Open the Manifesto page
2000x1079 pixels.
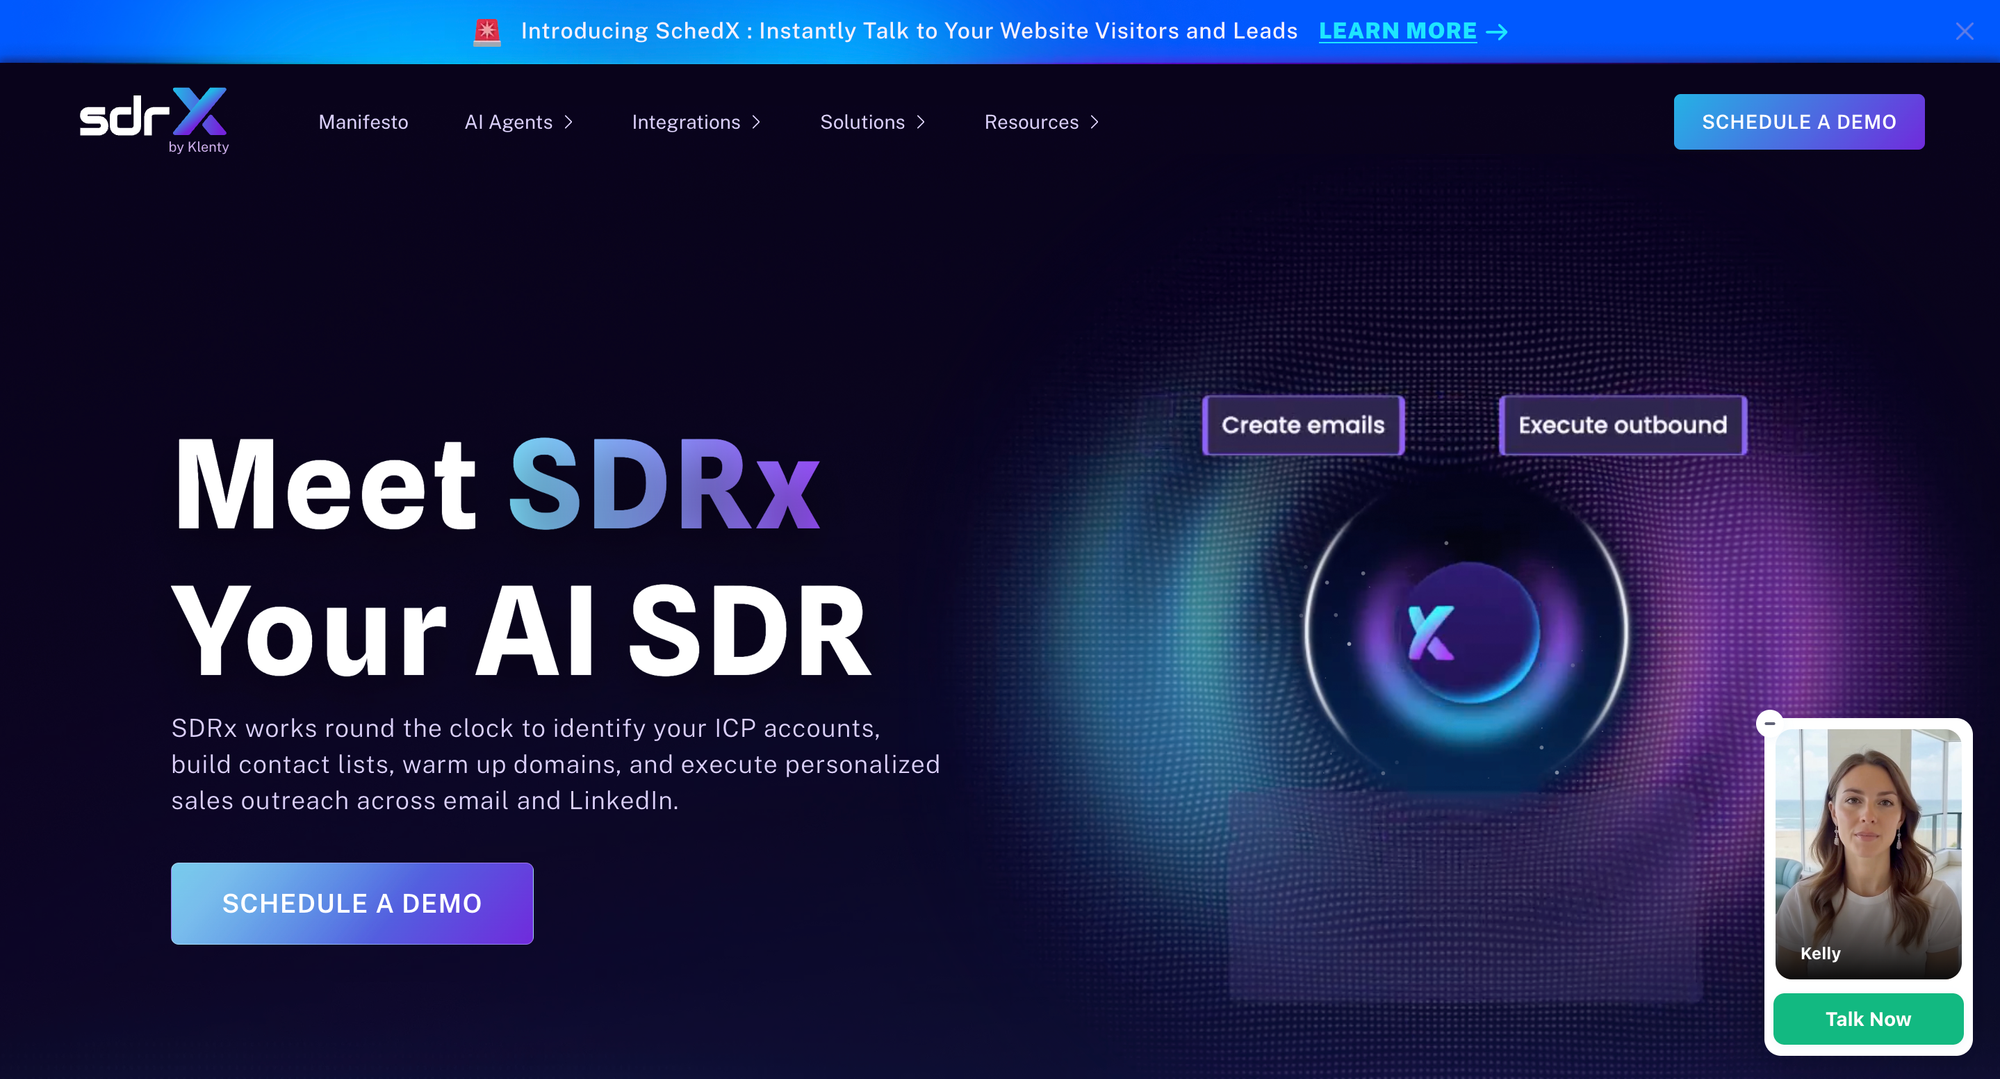[x=363, y=122]
